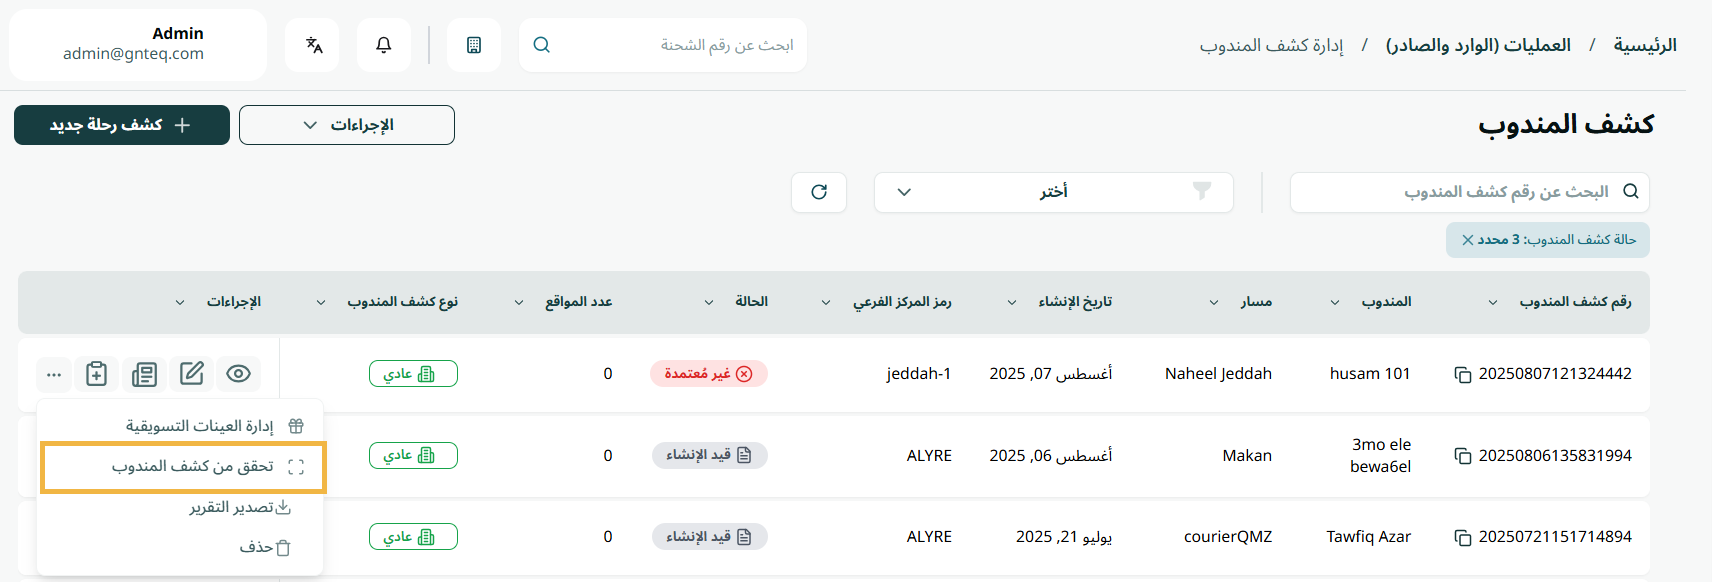Expand نوع كشف المندوب column chevron
Screen dimensions: 1712x582
coord(321,302)
